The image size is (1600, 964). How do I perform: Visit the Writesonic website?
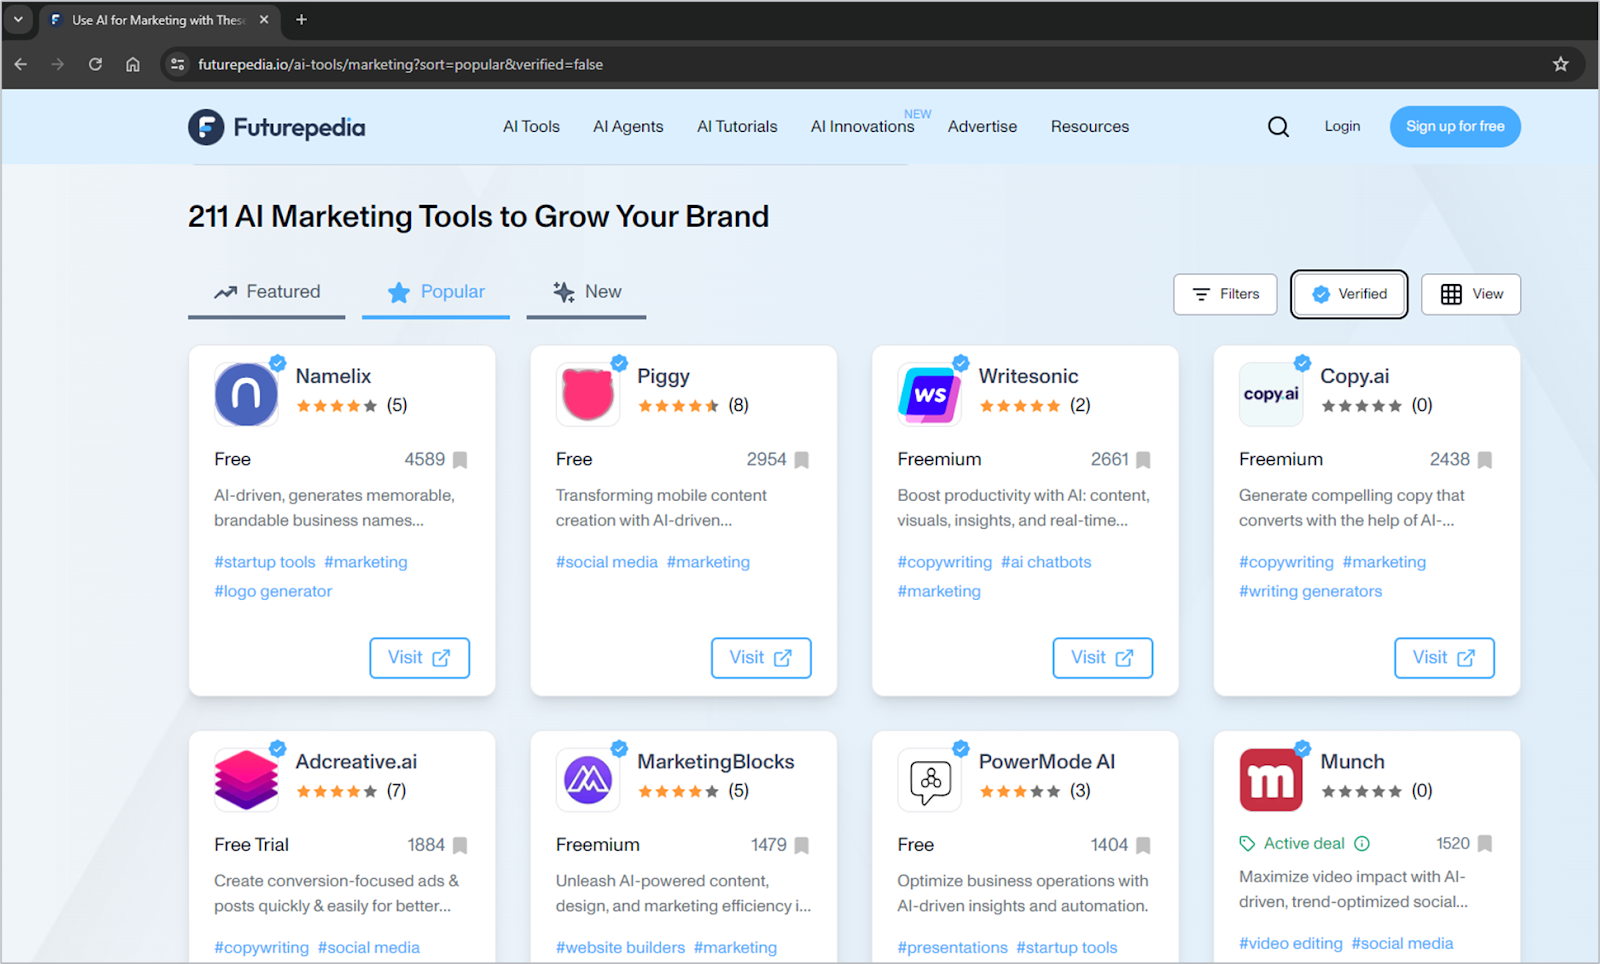1102,658
